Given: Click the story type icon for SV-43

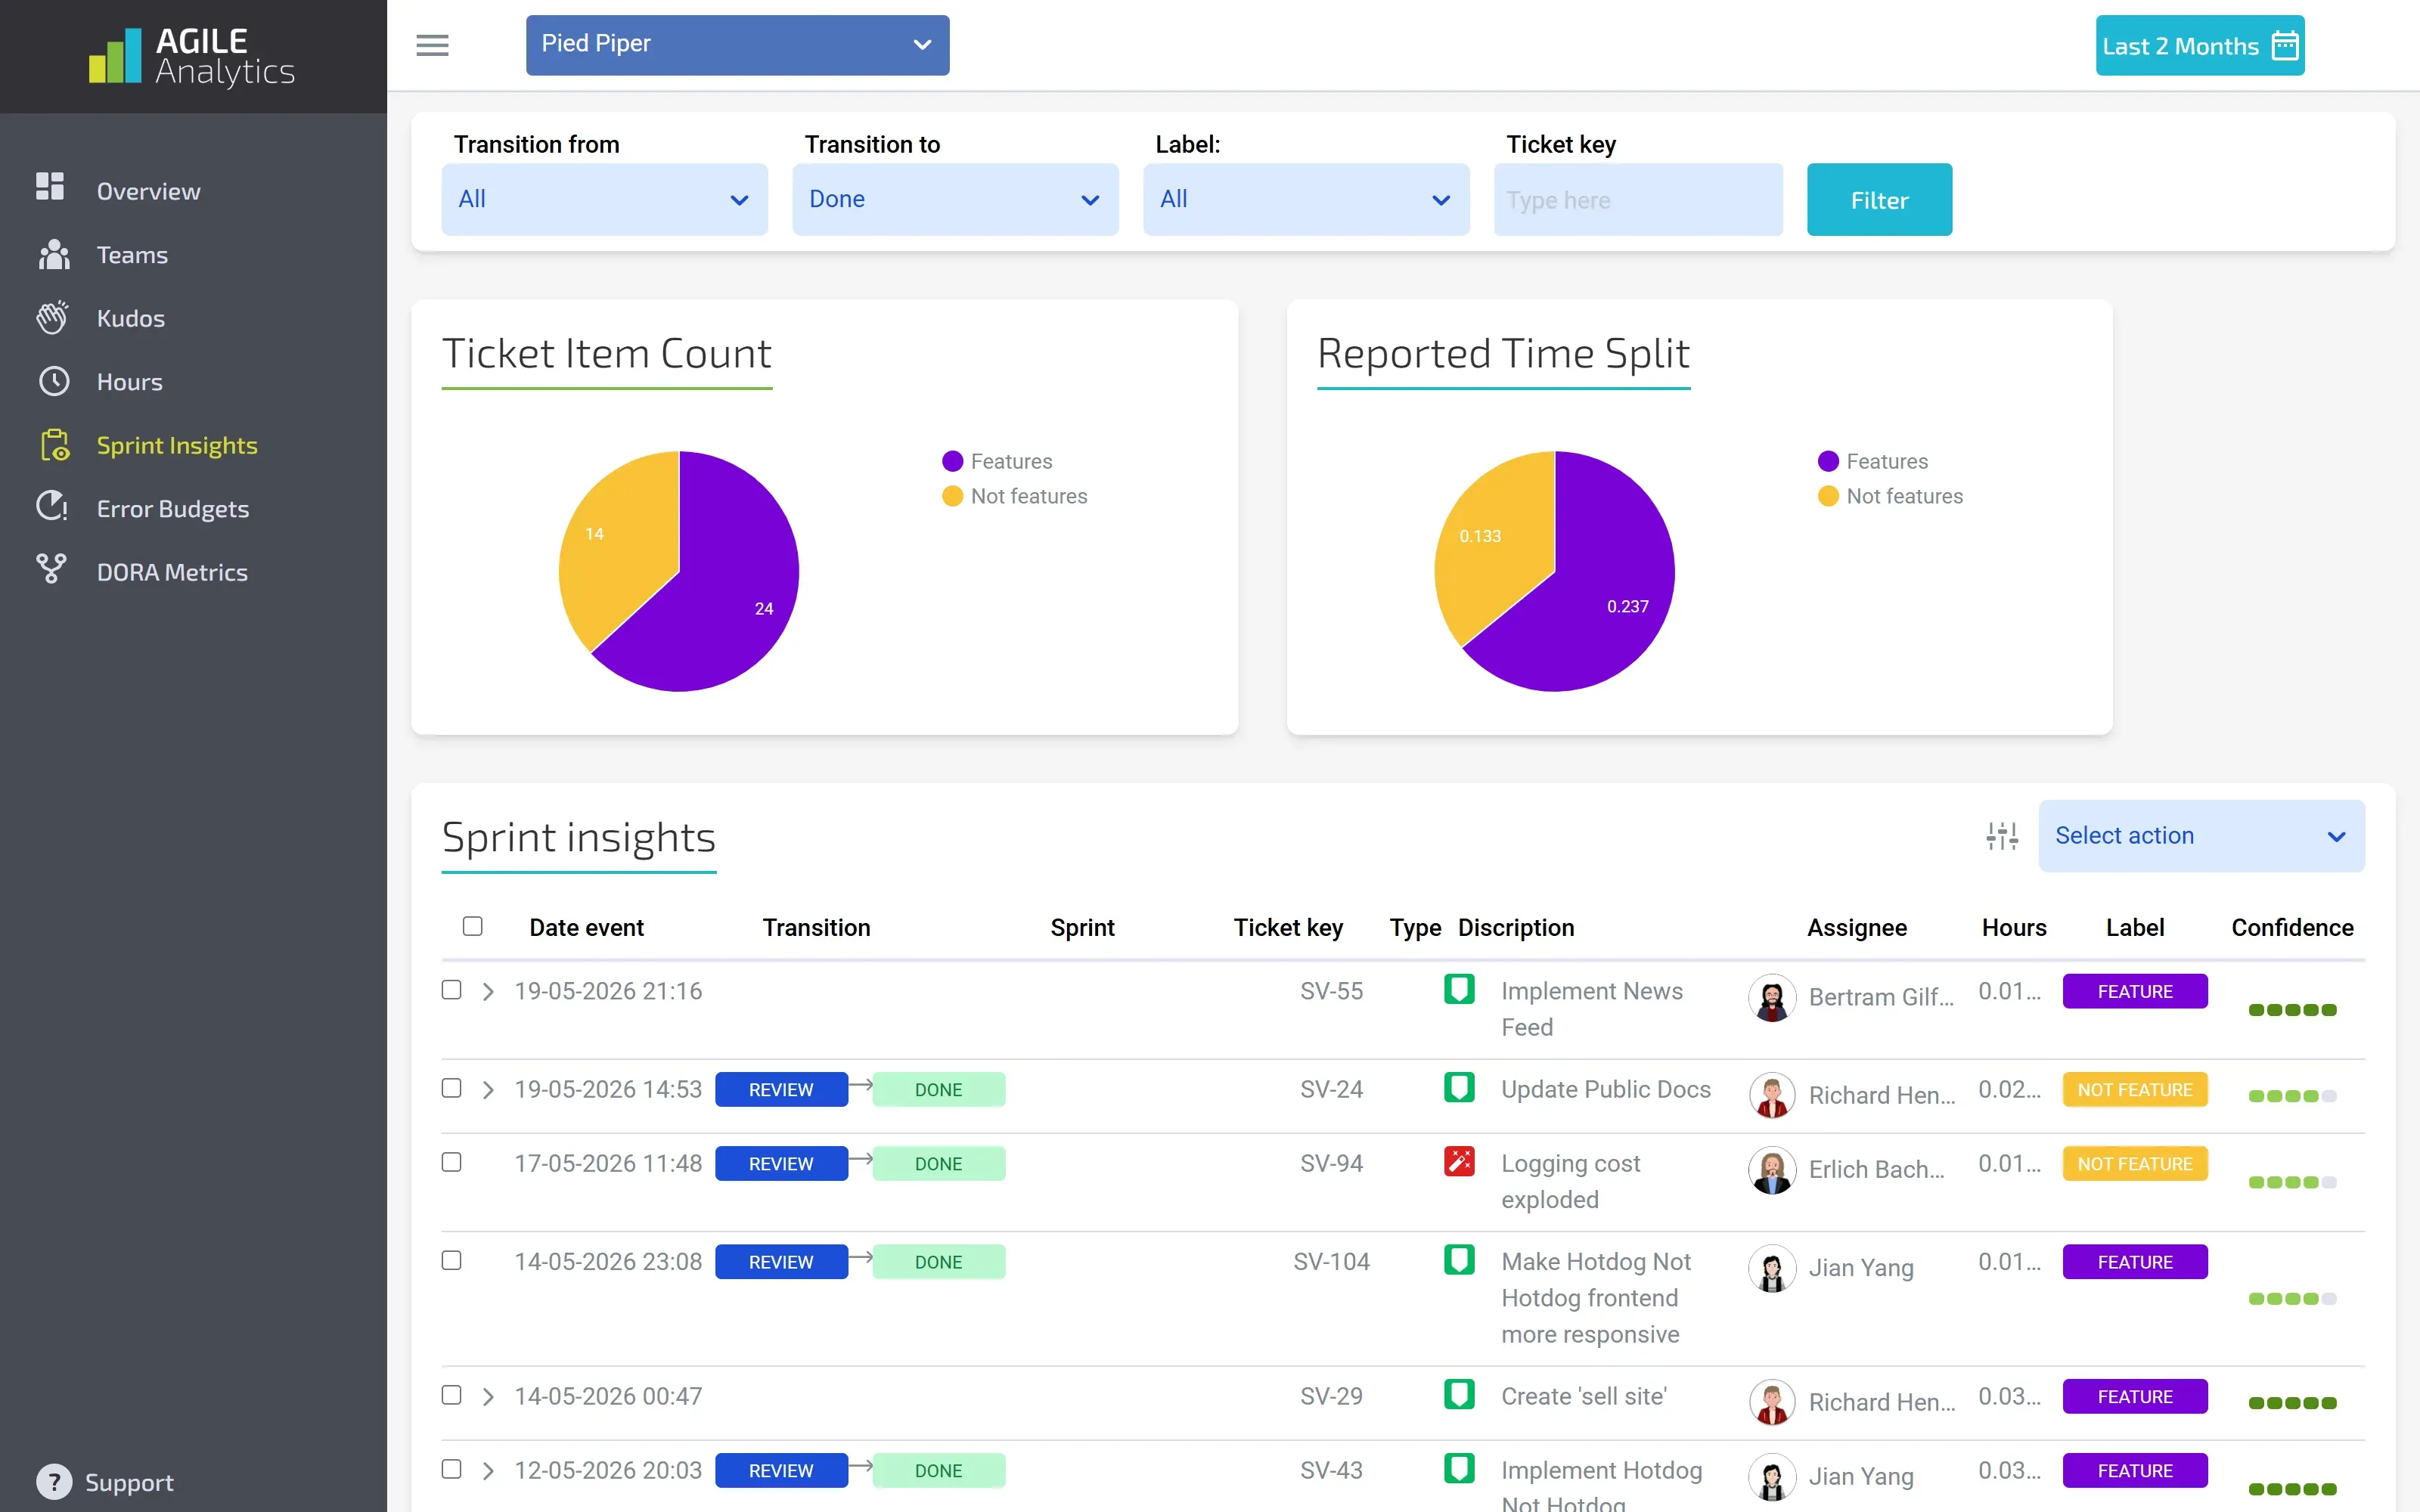Looking at the screenshot, I should point(1459,1468).
